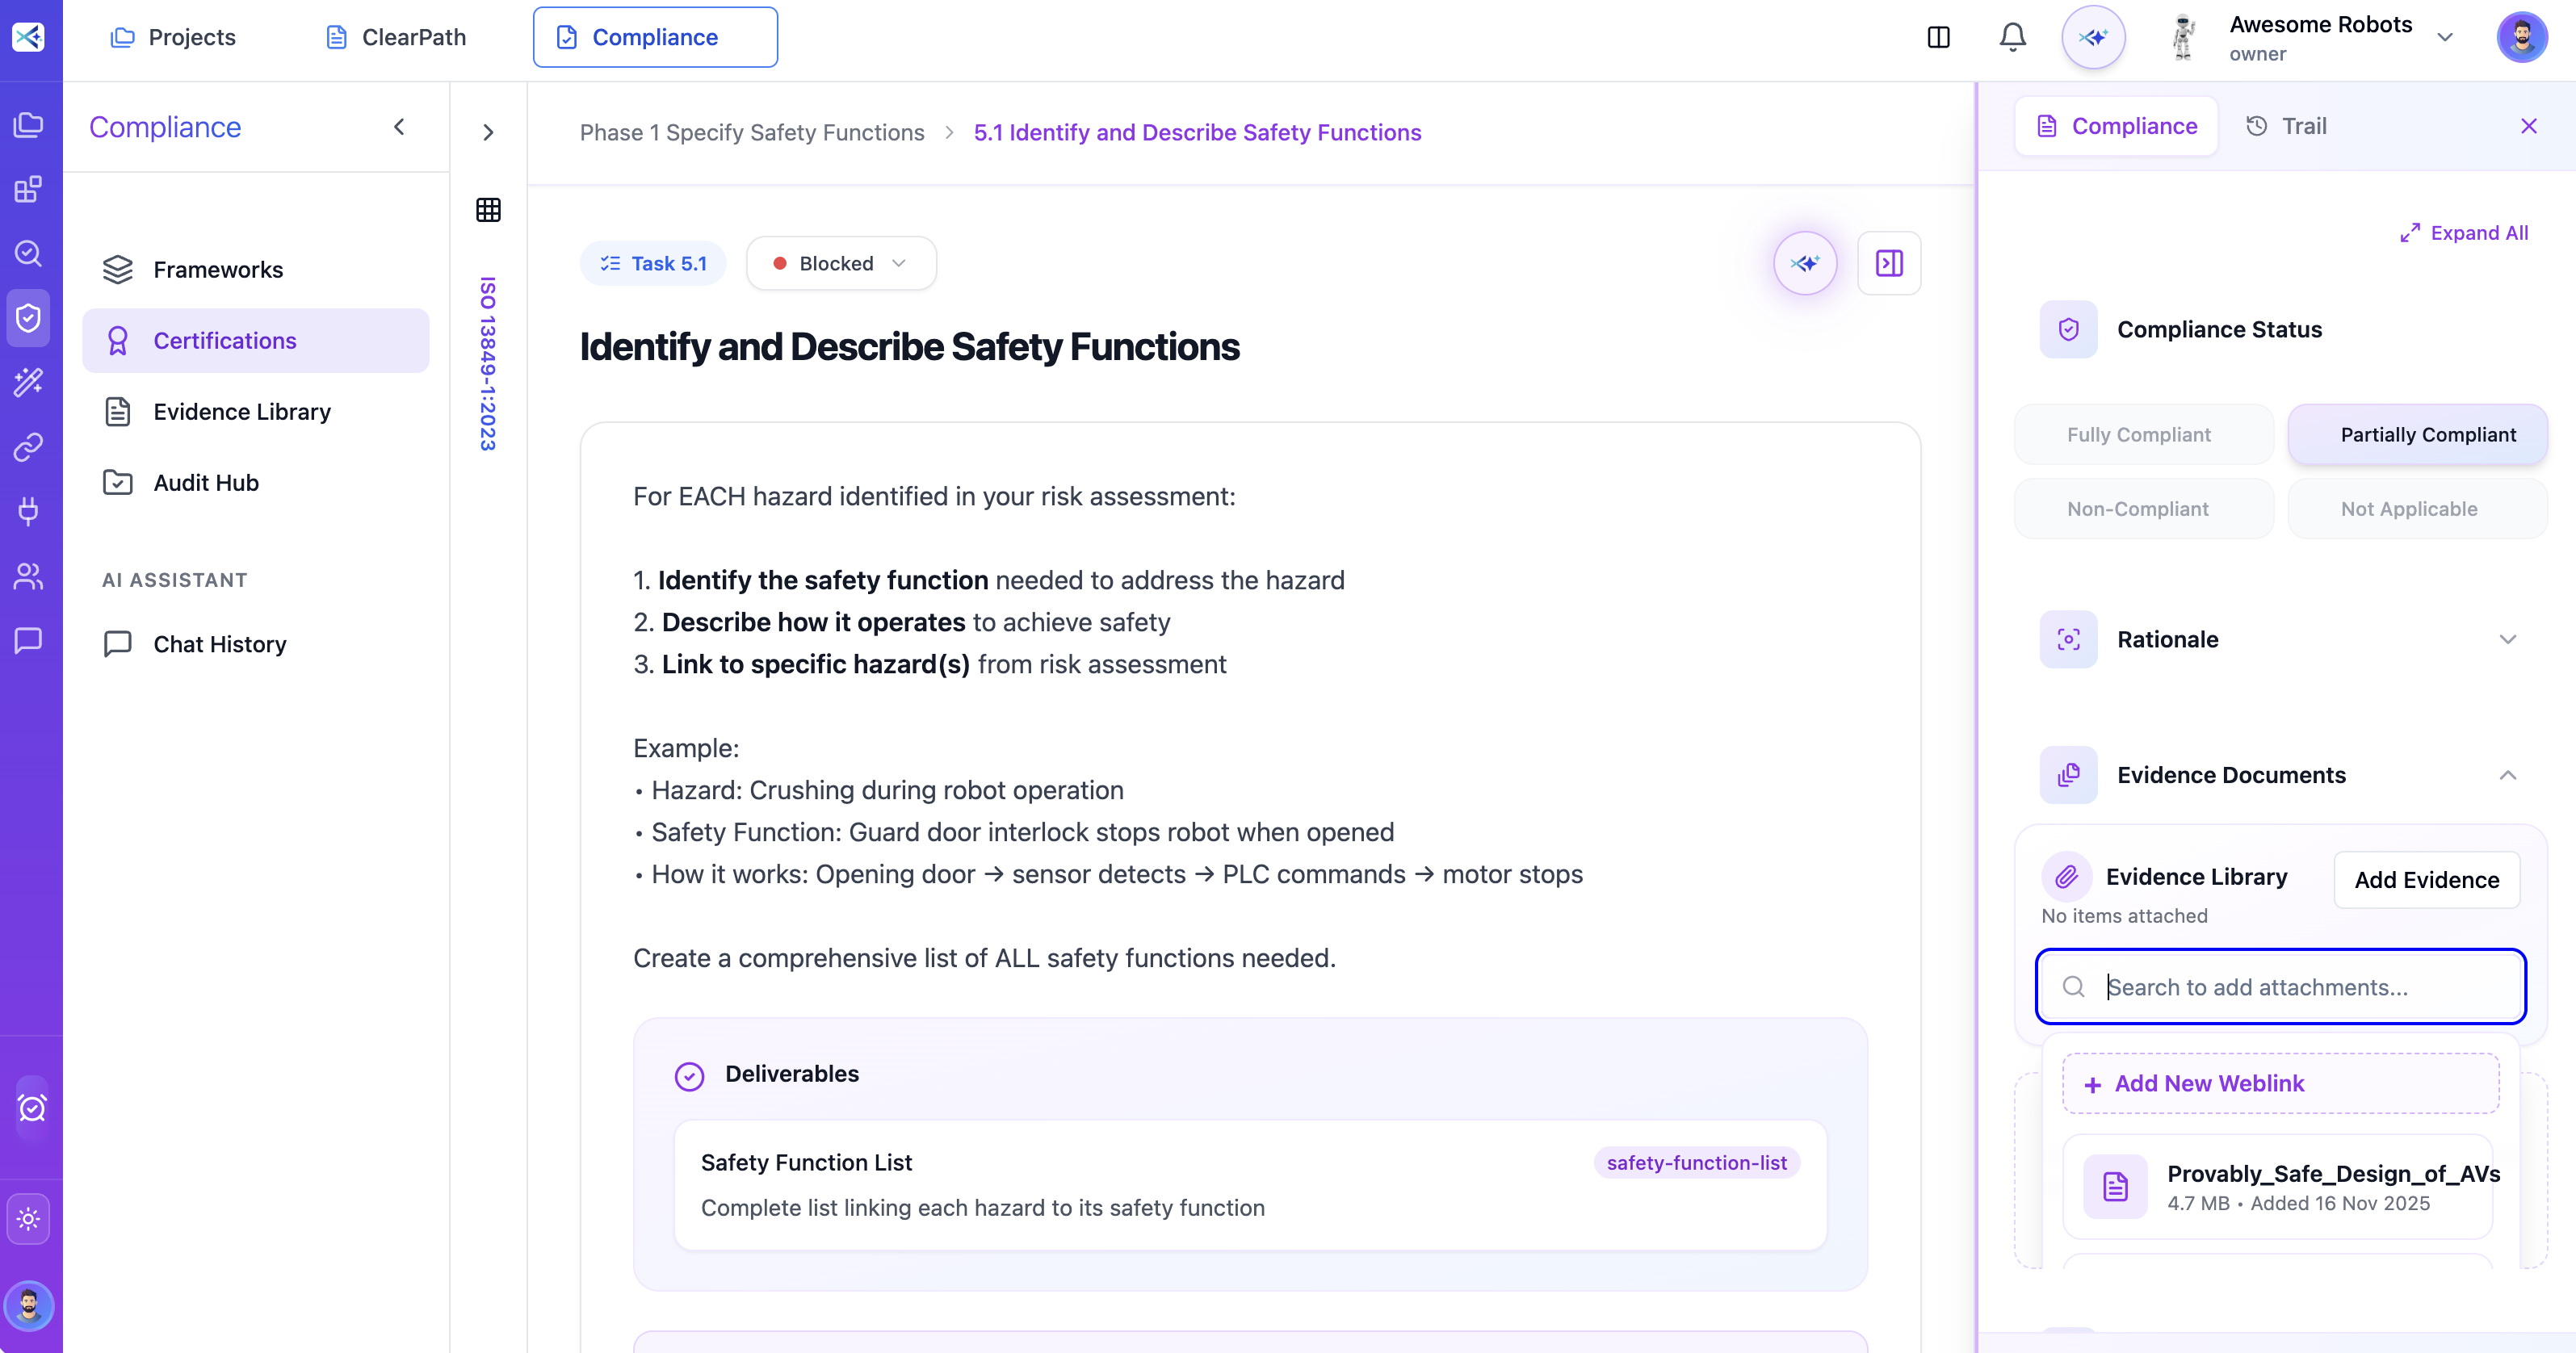This screenshot has width=2576, height=1353.
Task: Click the Add Evidence button
Action: click(x=2427, y=880)
